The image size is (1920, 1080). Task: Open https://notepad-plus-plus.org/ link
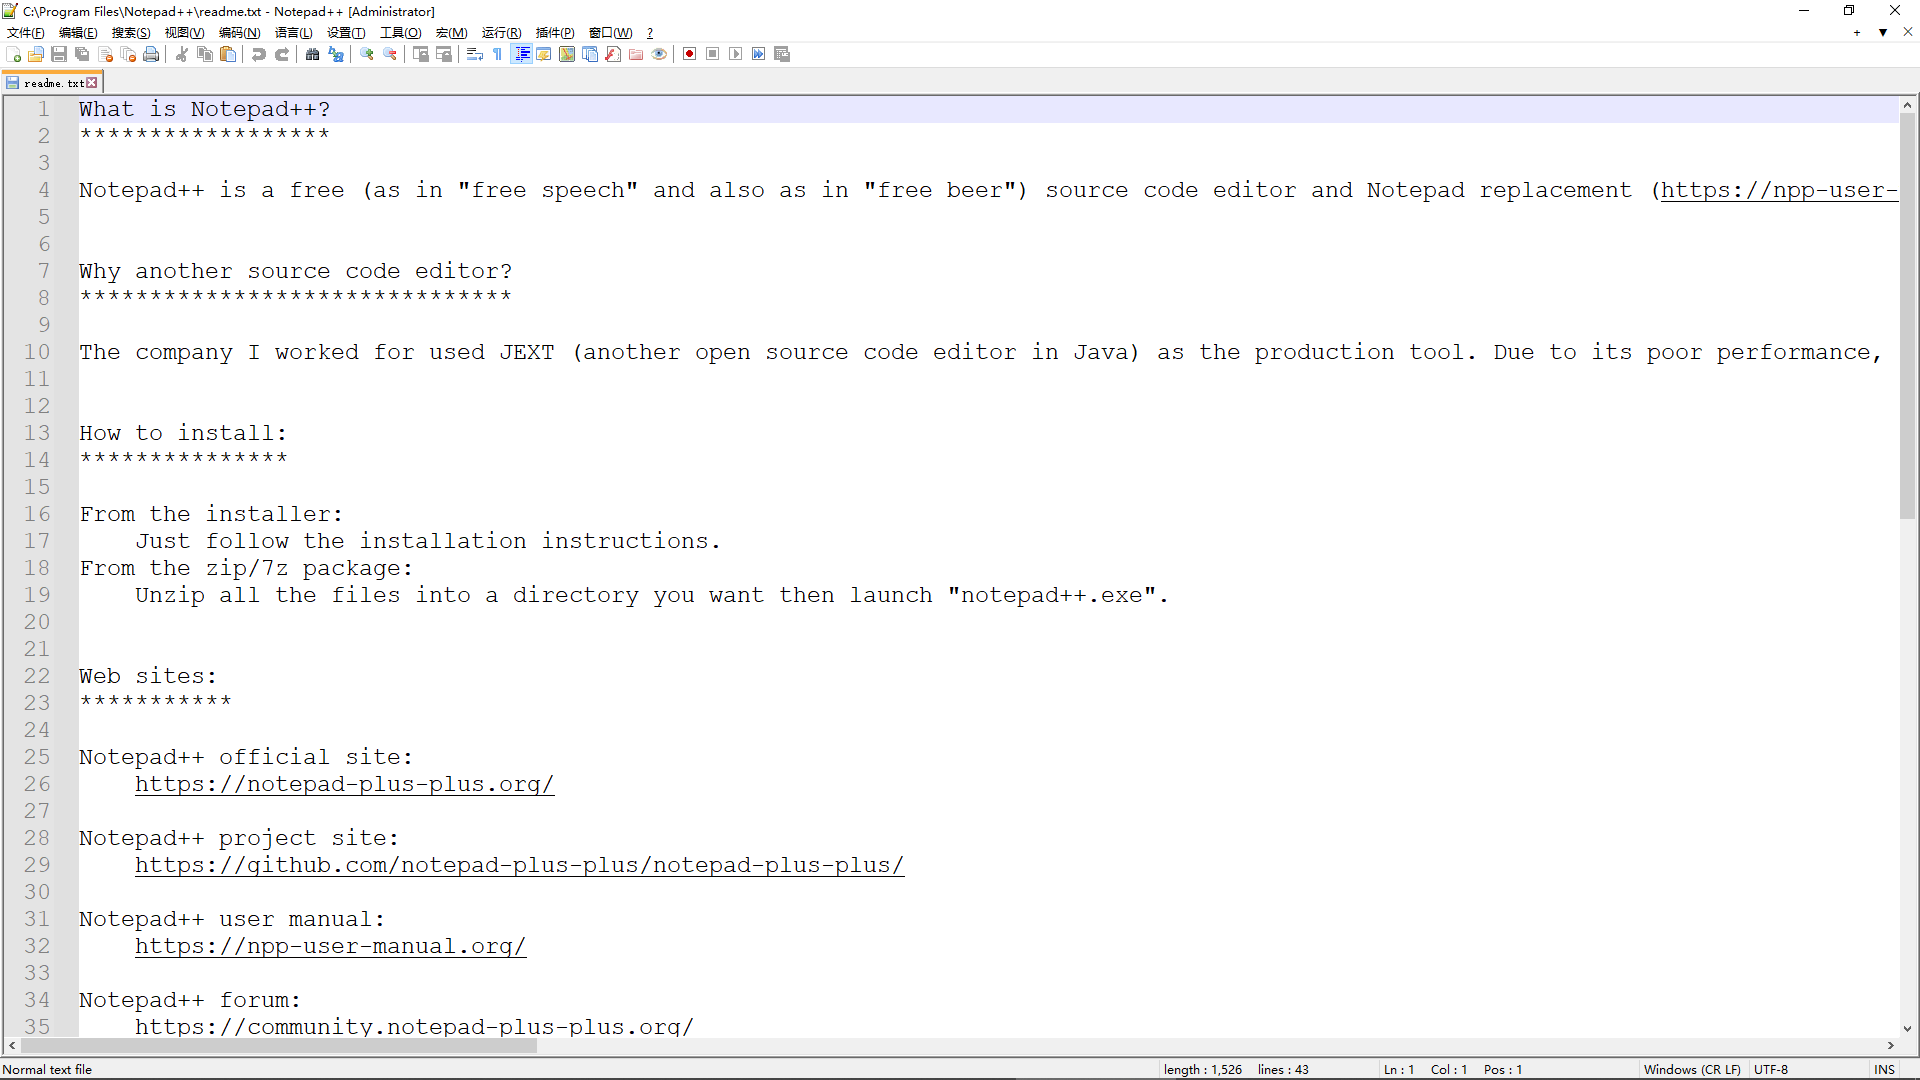[345, 784]
